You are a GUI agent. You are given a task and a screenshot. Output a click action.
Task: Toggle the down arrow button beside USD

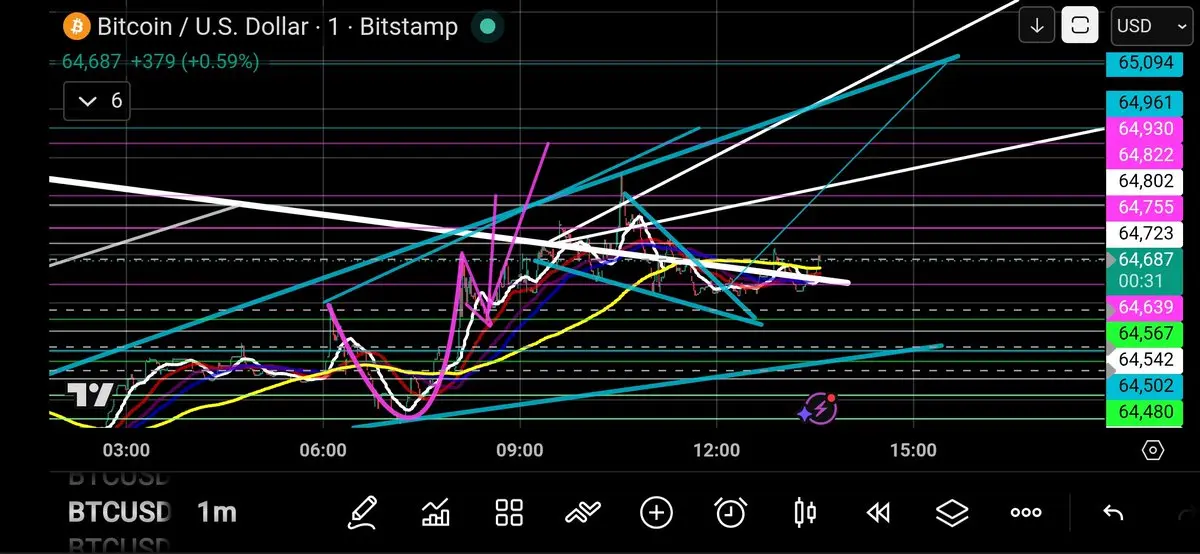click(x=1037, y=26)
